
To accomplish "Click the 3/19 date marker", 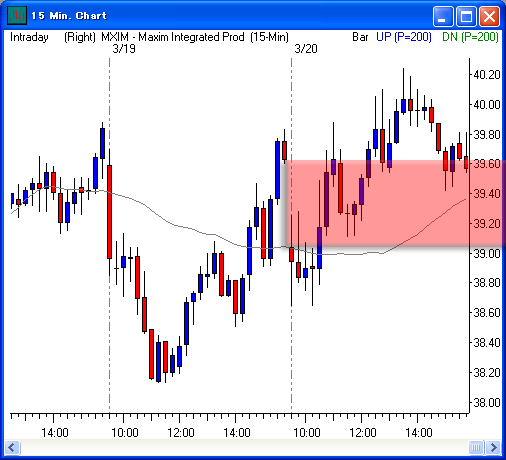I will [124, 49].
